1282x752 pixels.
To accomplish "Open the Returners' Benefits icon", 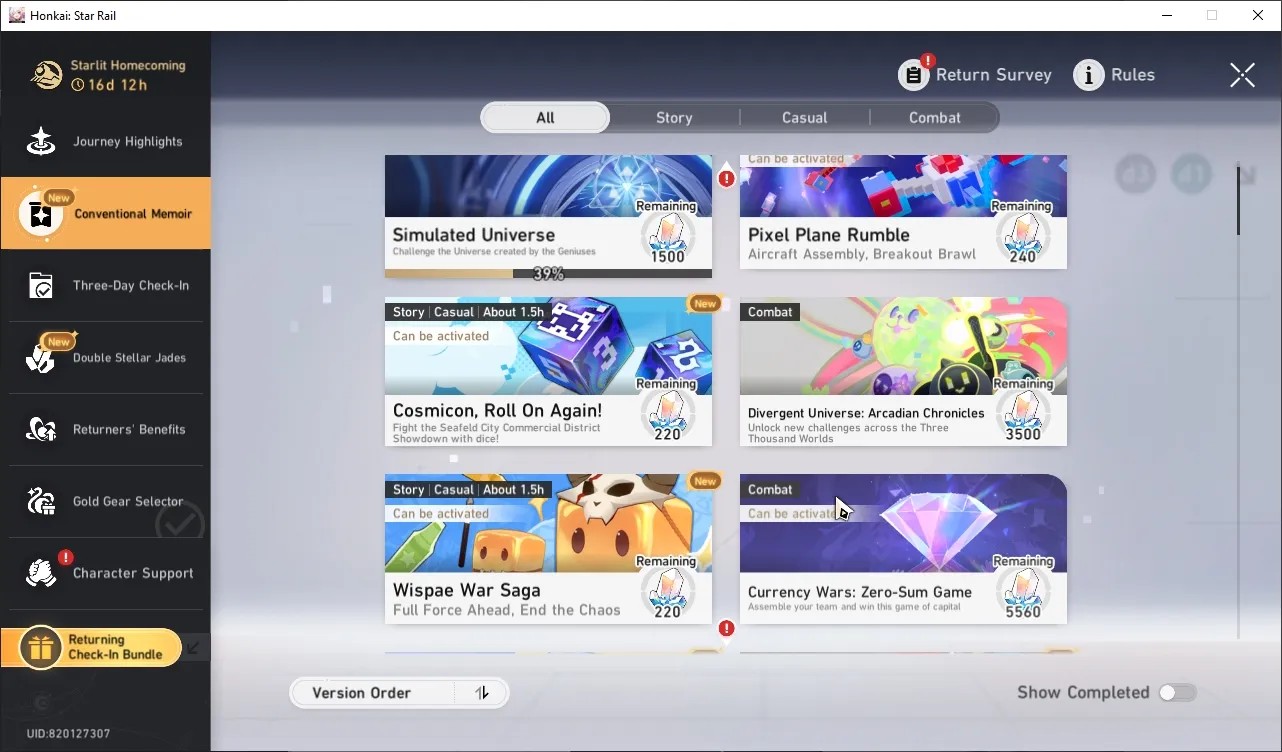I will [41, 430].
